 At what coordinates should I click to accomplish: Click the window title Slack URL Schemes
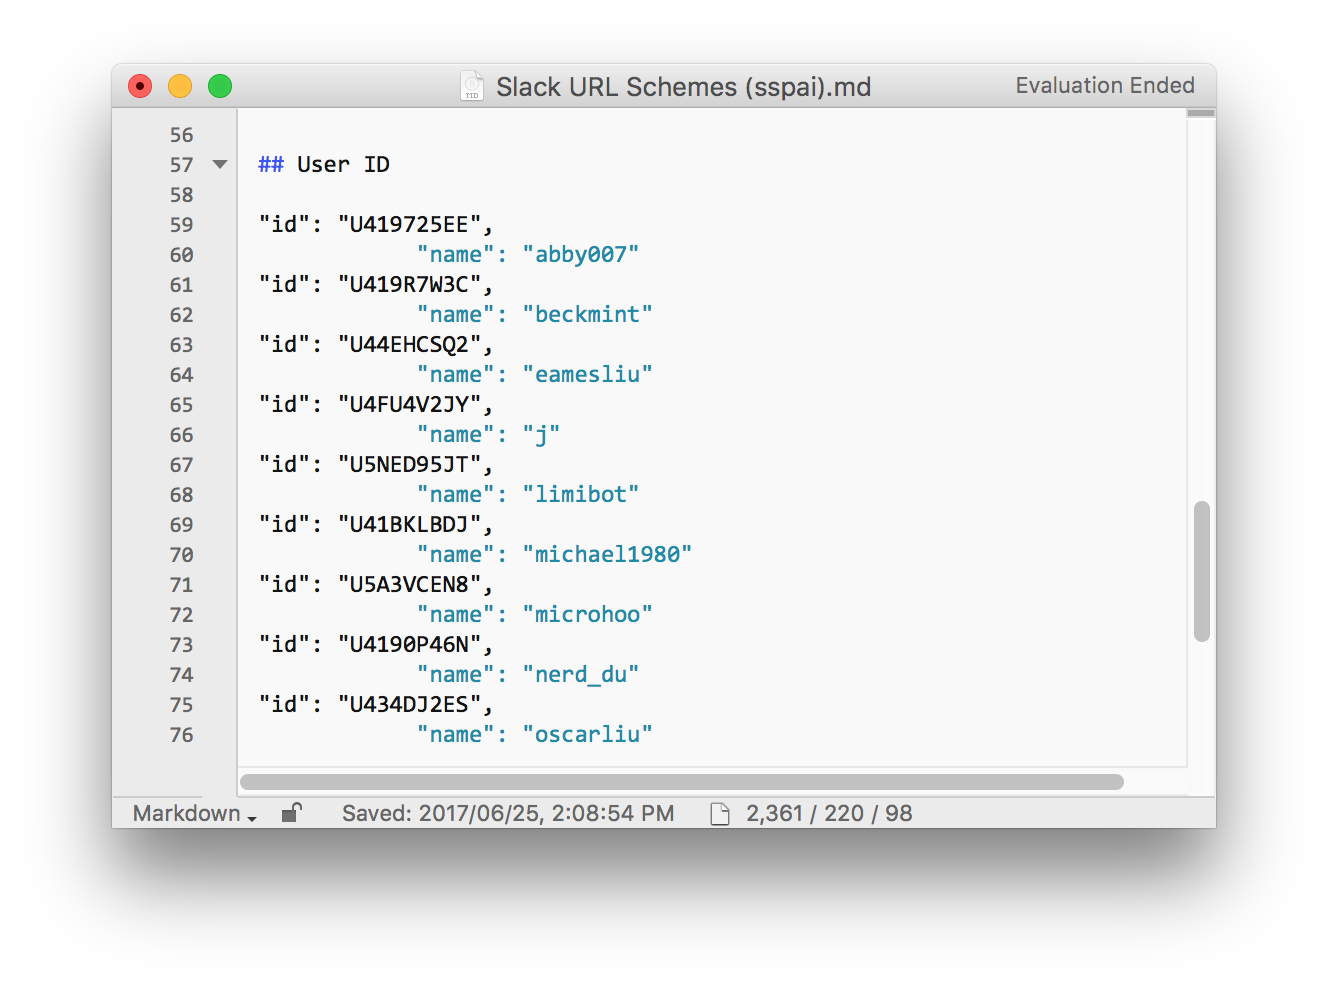683,87
